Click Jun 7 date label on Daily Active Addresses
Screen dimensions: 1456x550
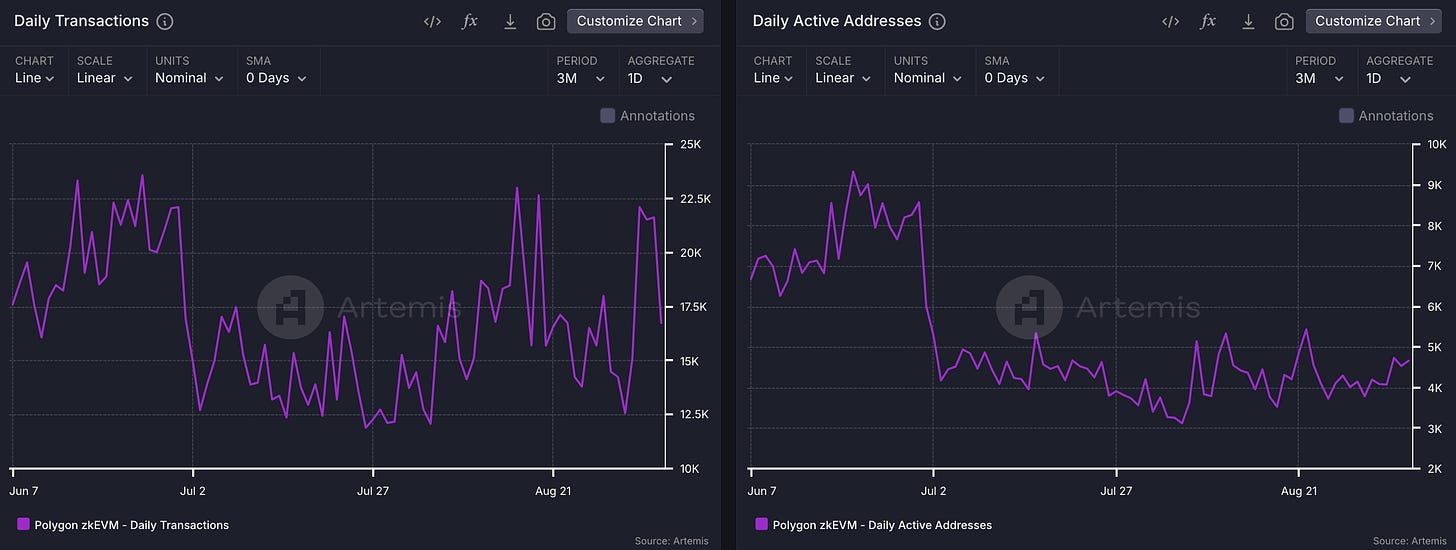pos(762,491)
